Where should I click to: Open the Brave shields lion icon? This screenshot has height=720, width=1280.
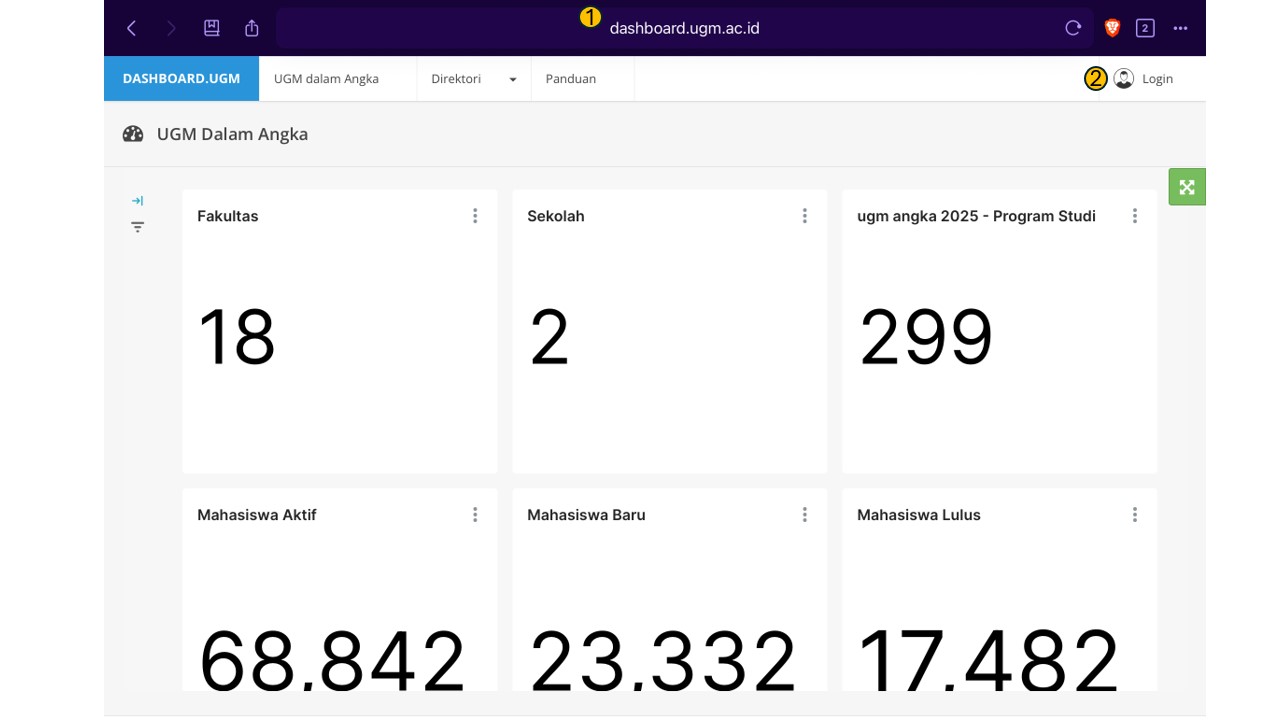pos(1112,28)
